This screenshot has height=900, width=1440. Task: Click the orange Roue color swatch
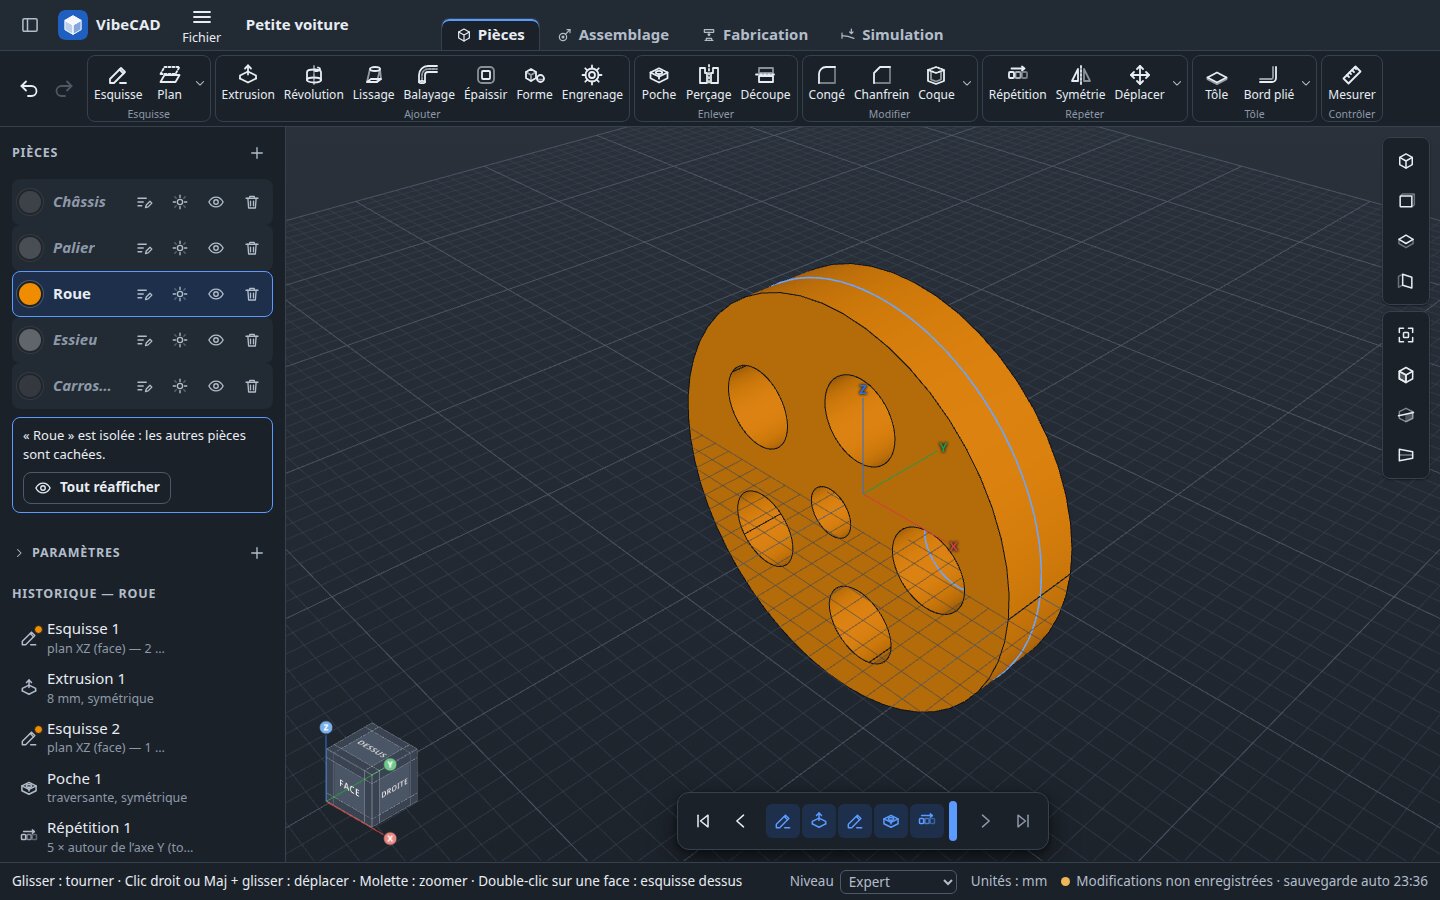coord(30,294)
